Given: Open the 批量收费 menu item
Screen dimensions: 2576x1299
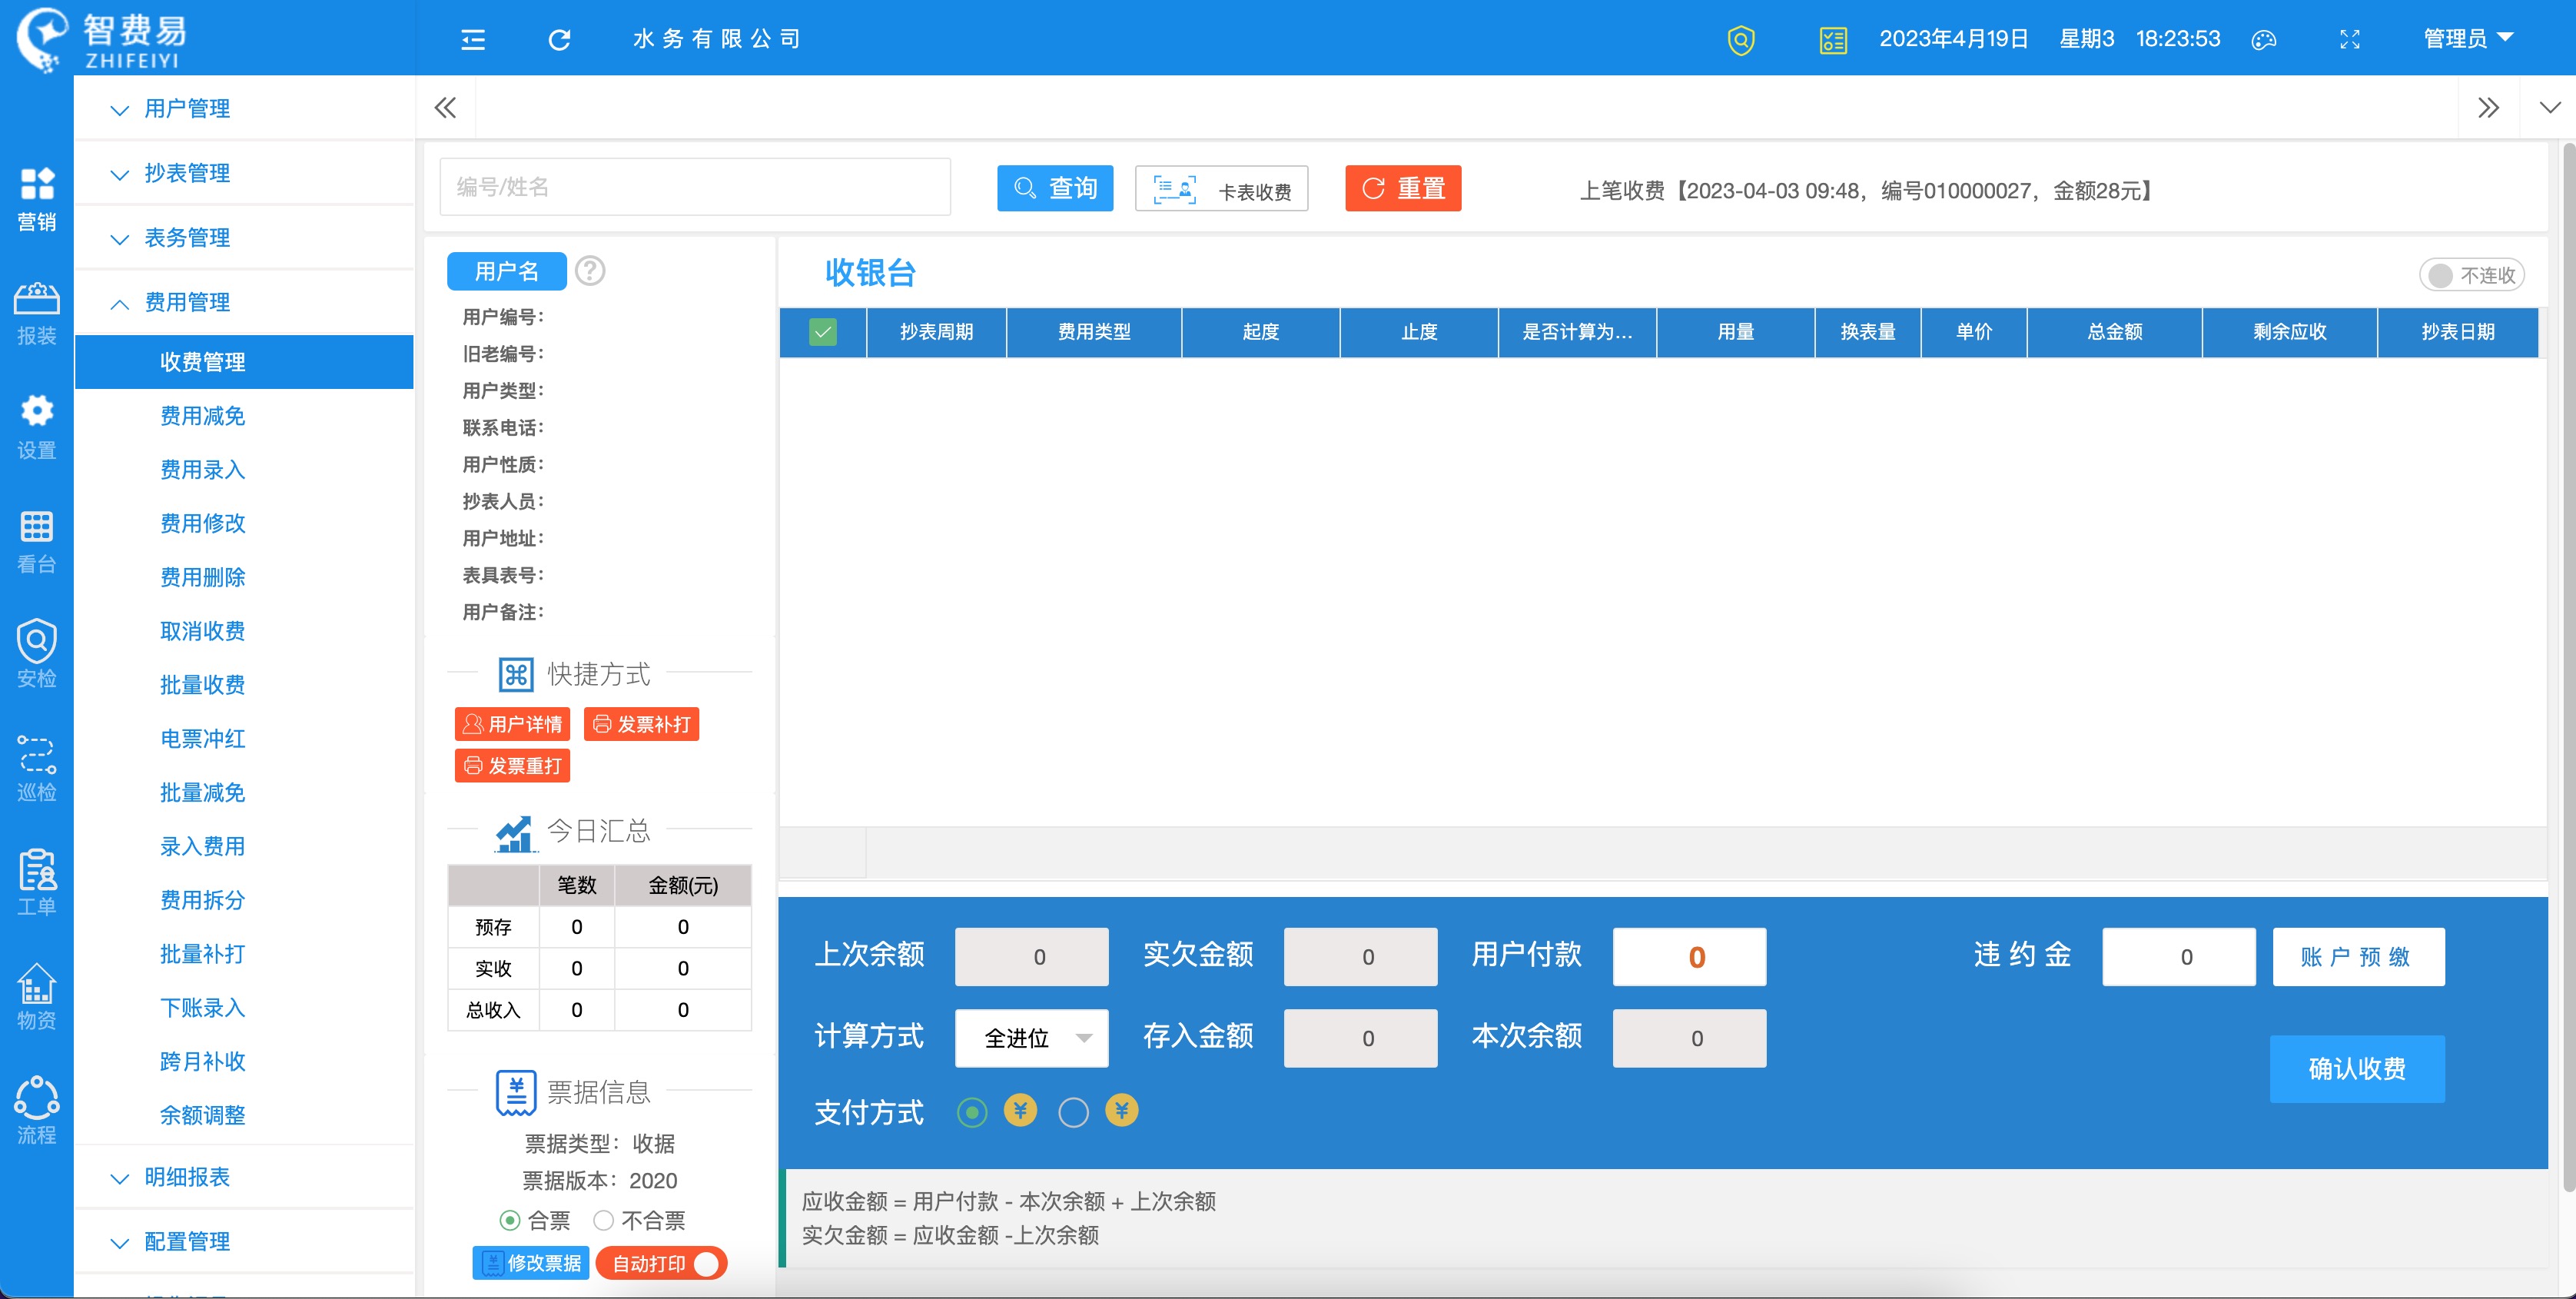Looking at the screenshot, I should 244,685.
